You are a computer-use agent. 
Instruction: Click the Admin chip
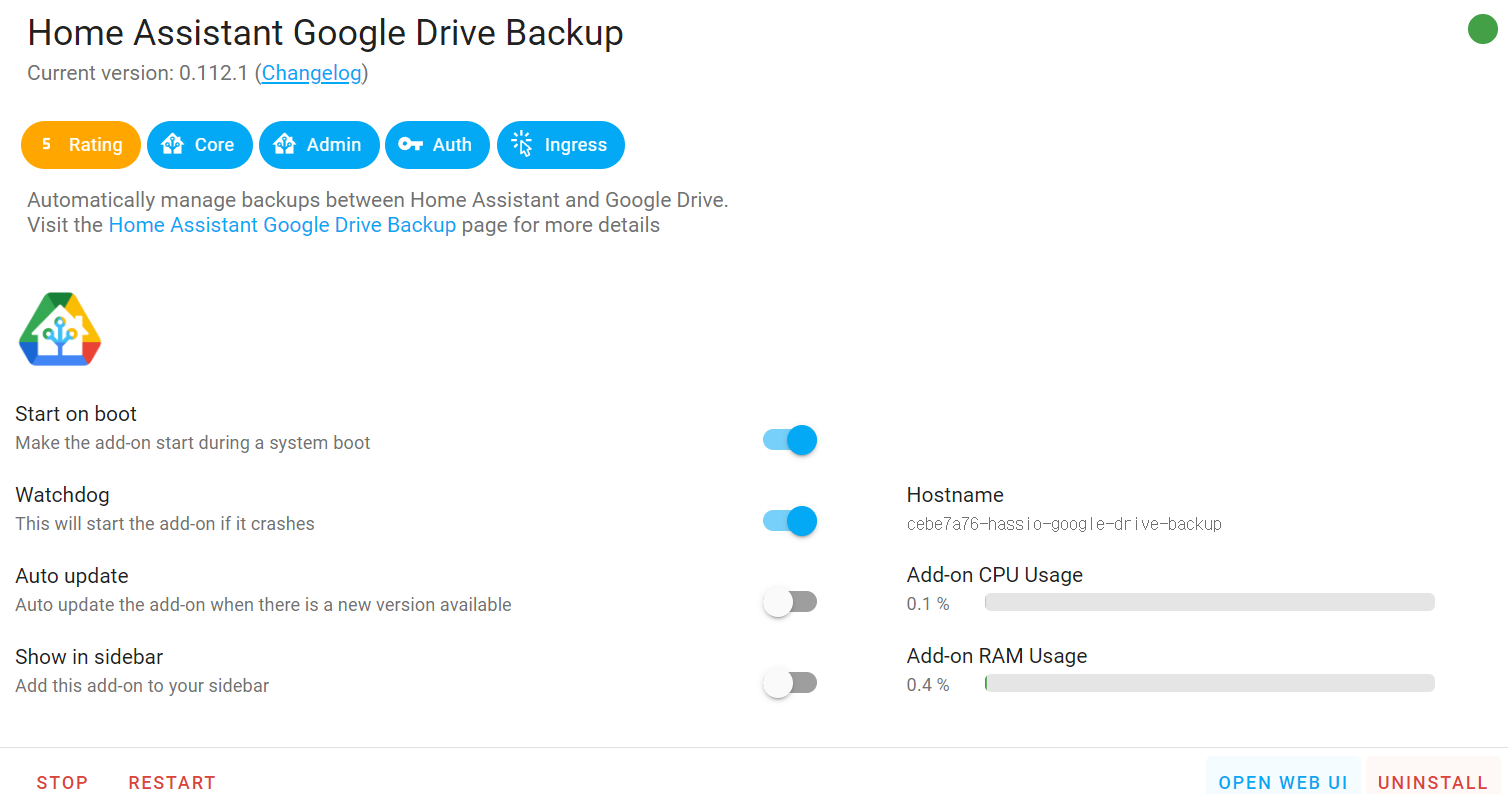tap(319, 145)
